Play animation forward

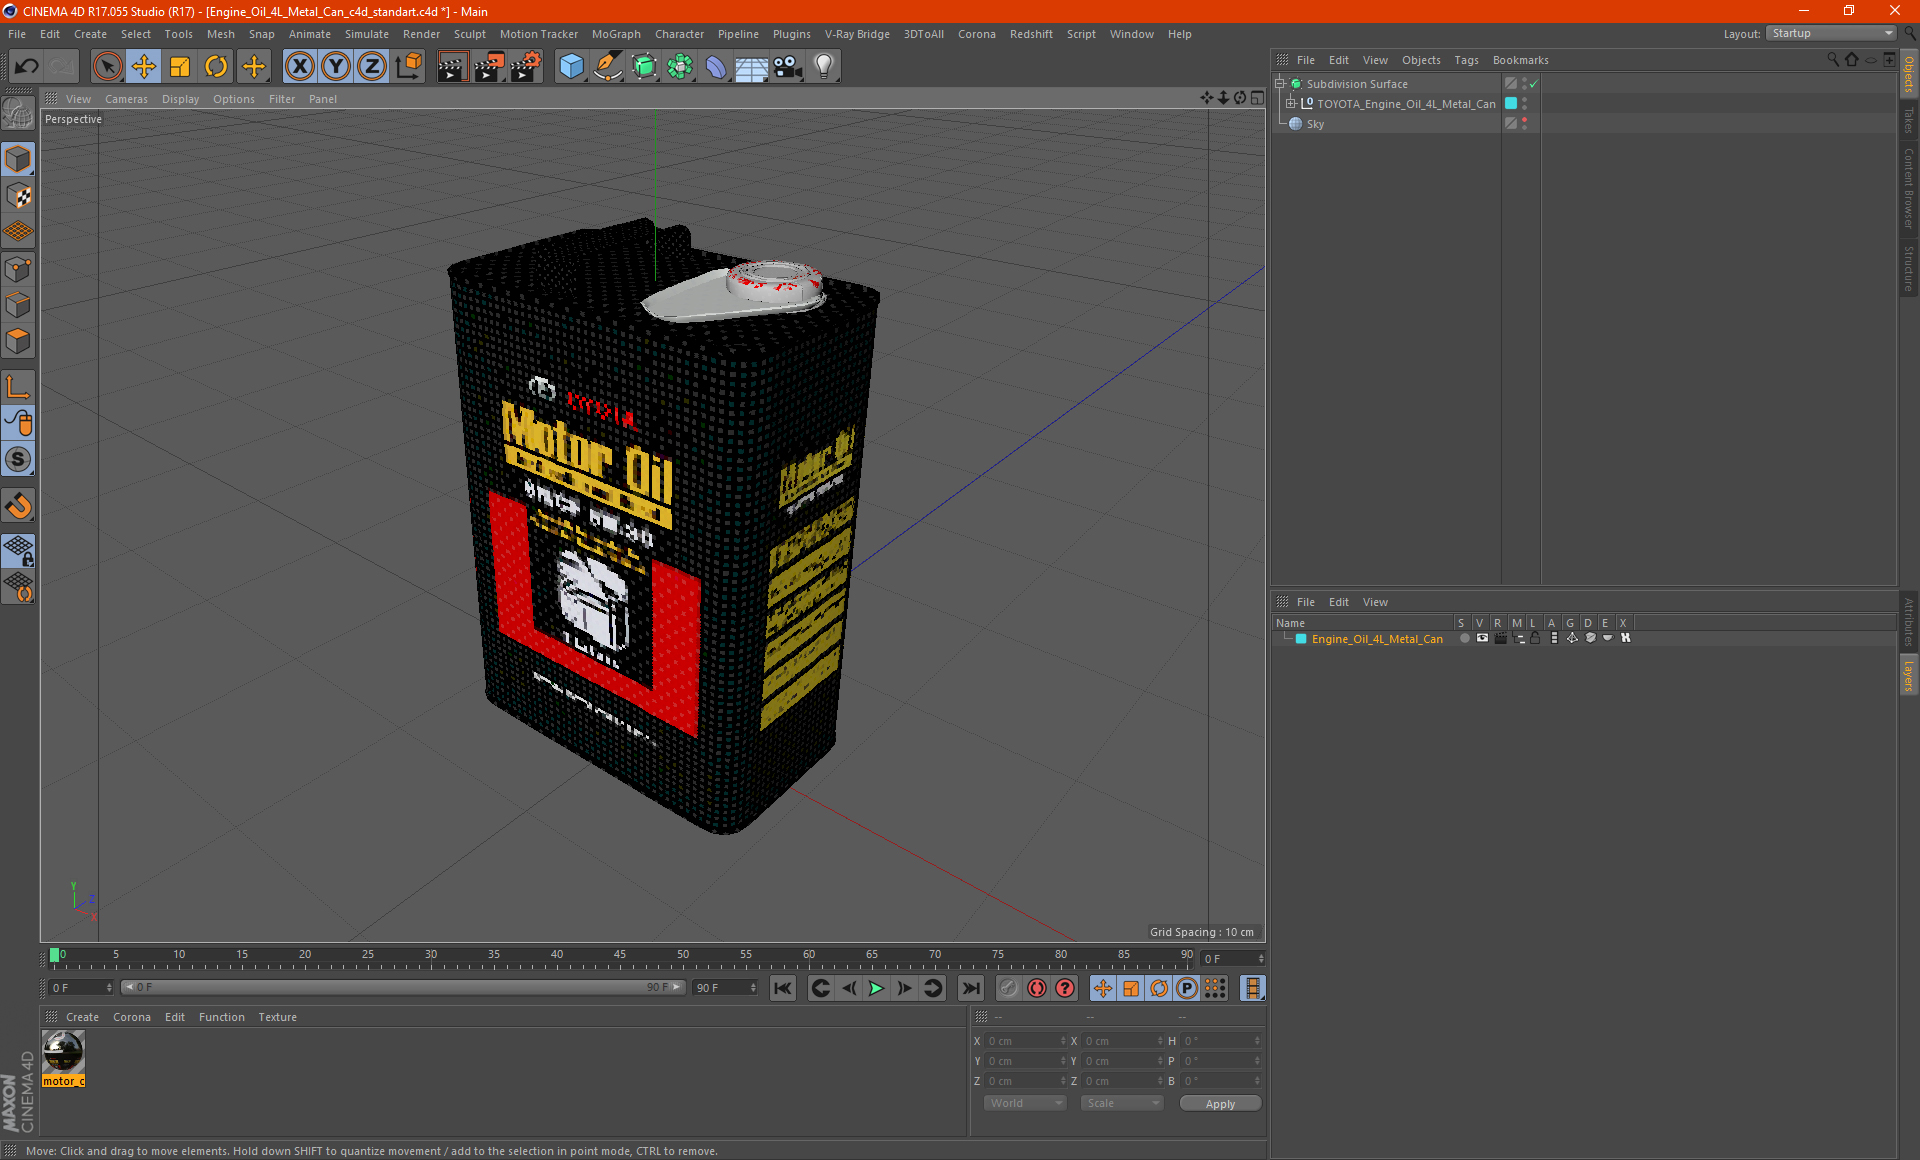[x=877, y=988]
